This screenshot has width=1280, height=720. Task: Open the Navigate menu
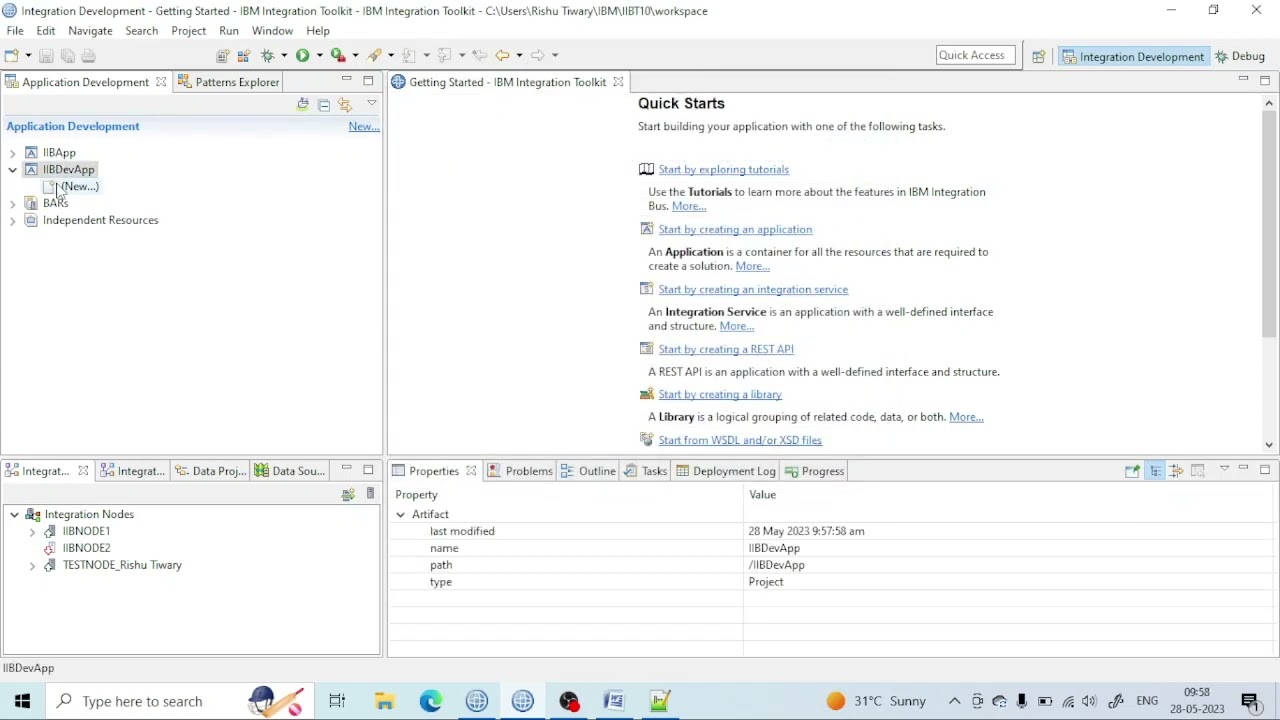tap(90, 31)
